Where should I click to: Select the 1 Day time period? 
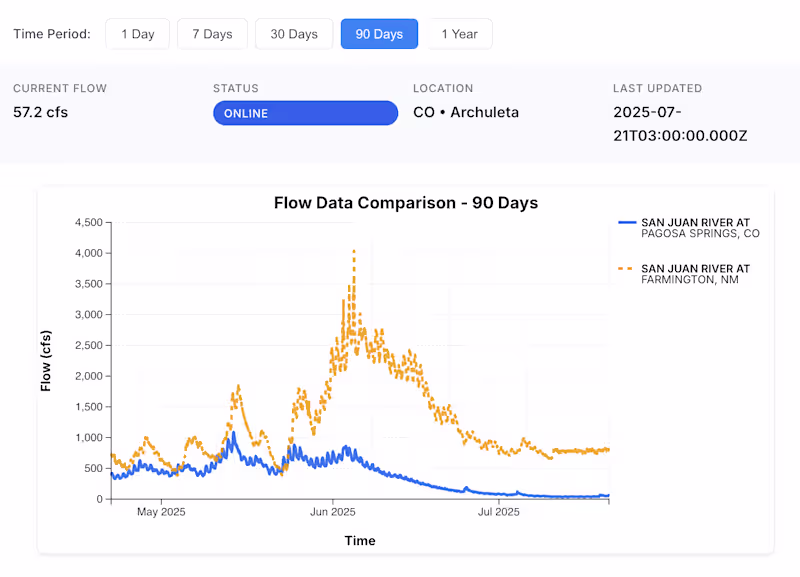pyautogui.click(x=138, y=34)
